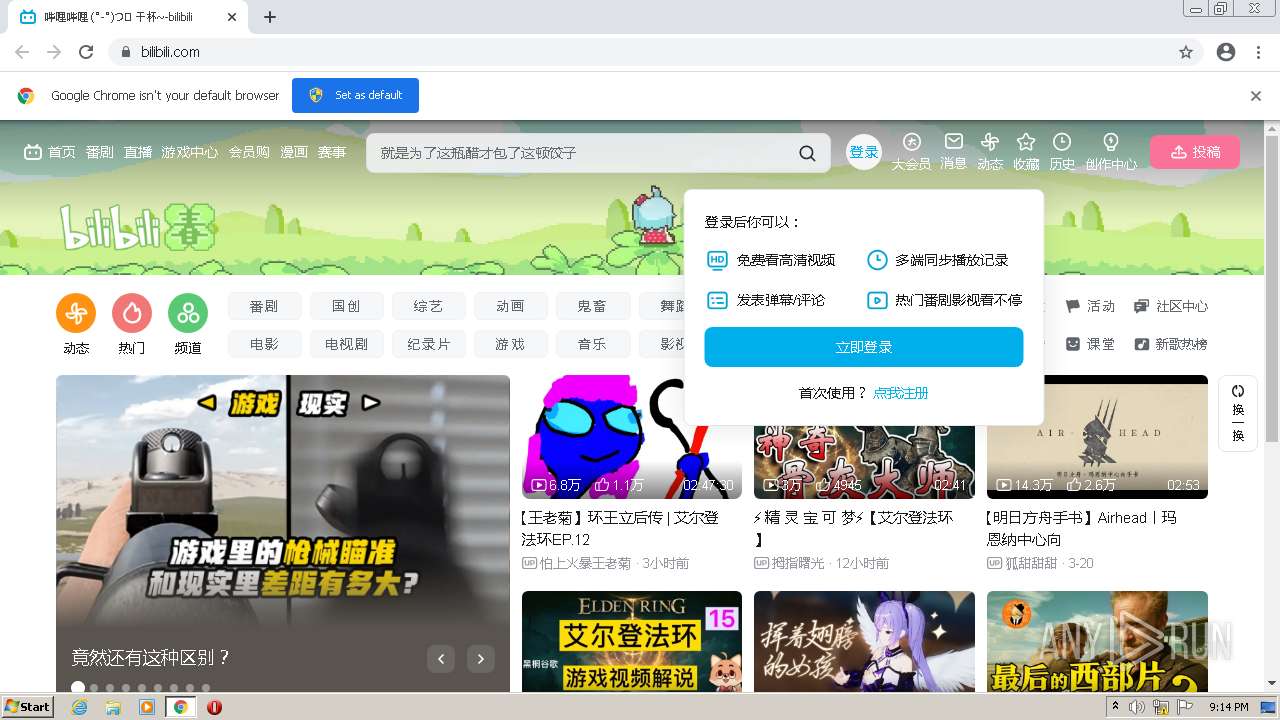The width and height of the screenshot is (1280, 720).
Task: Select the 音乐 category tag
Action: [592, 344]
